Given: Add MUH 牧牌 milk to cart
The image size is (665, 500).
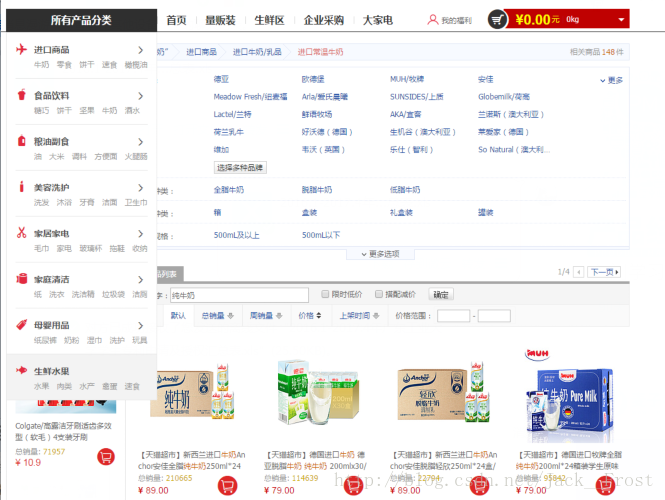Looking at the screenshot, I should (605, 486).
